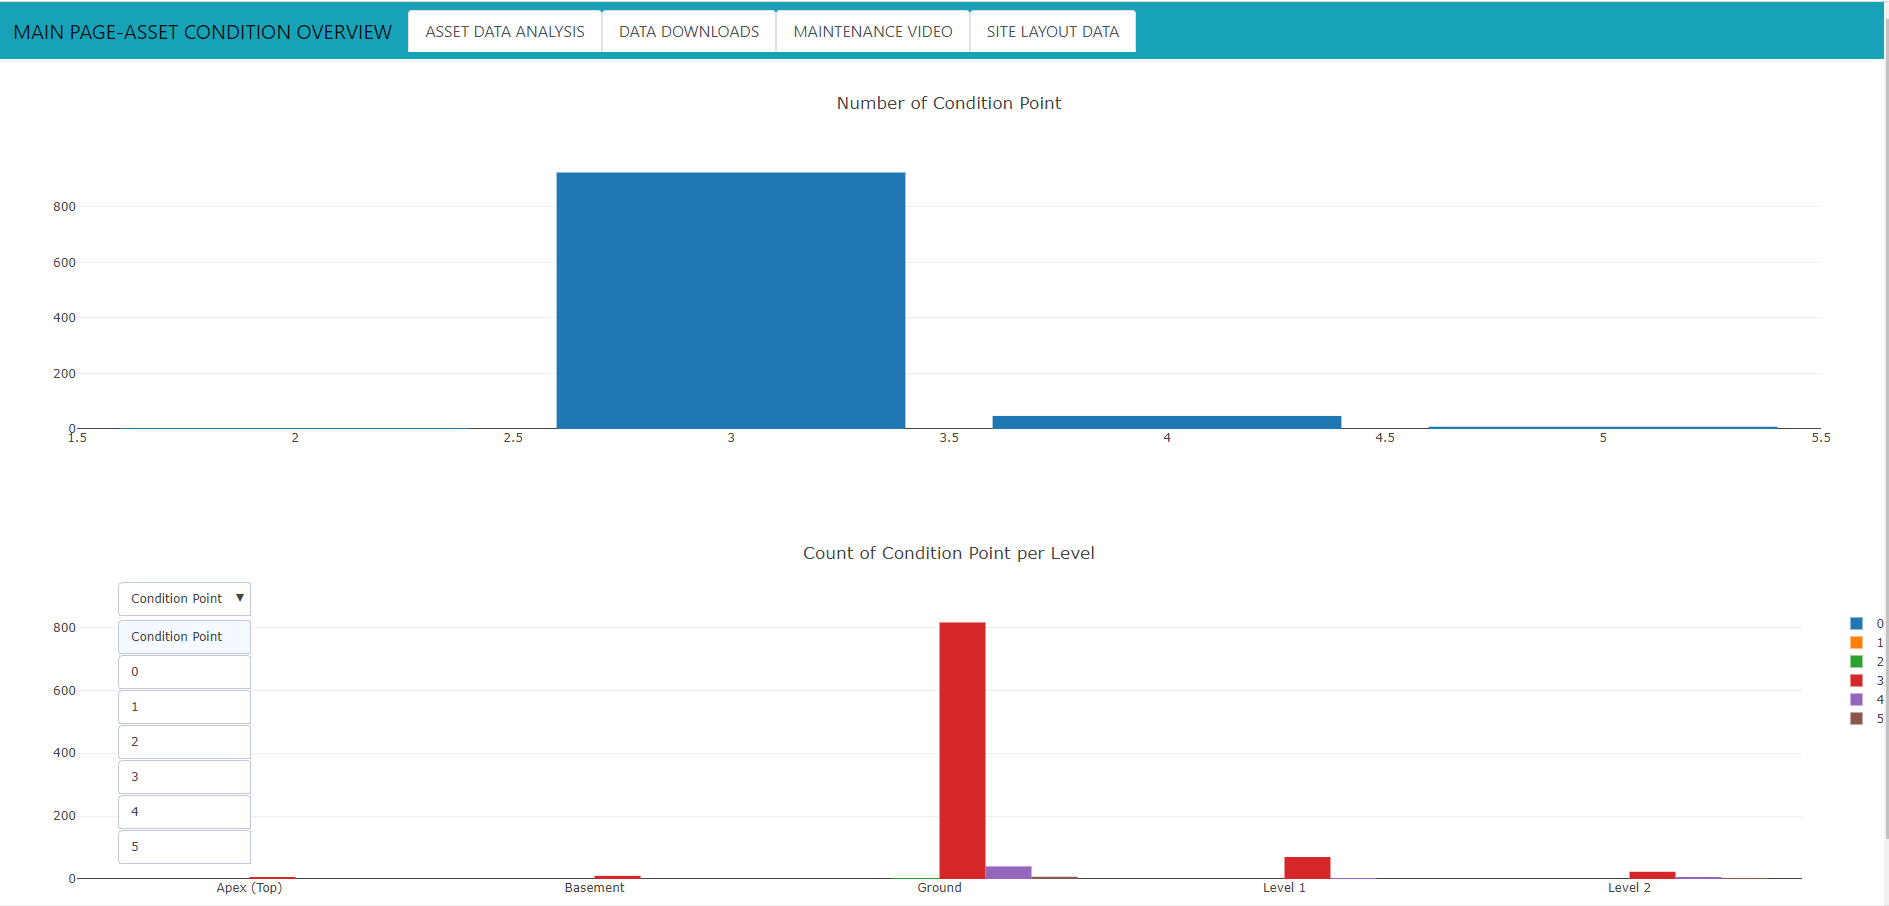
Task: Toggle series 0 visibility via the legend
Action: click(1869, 624)
